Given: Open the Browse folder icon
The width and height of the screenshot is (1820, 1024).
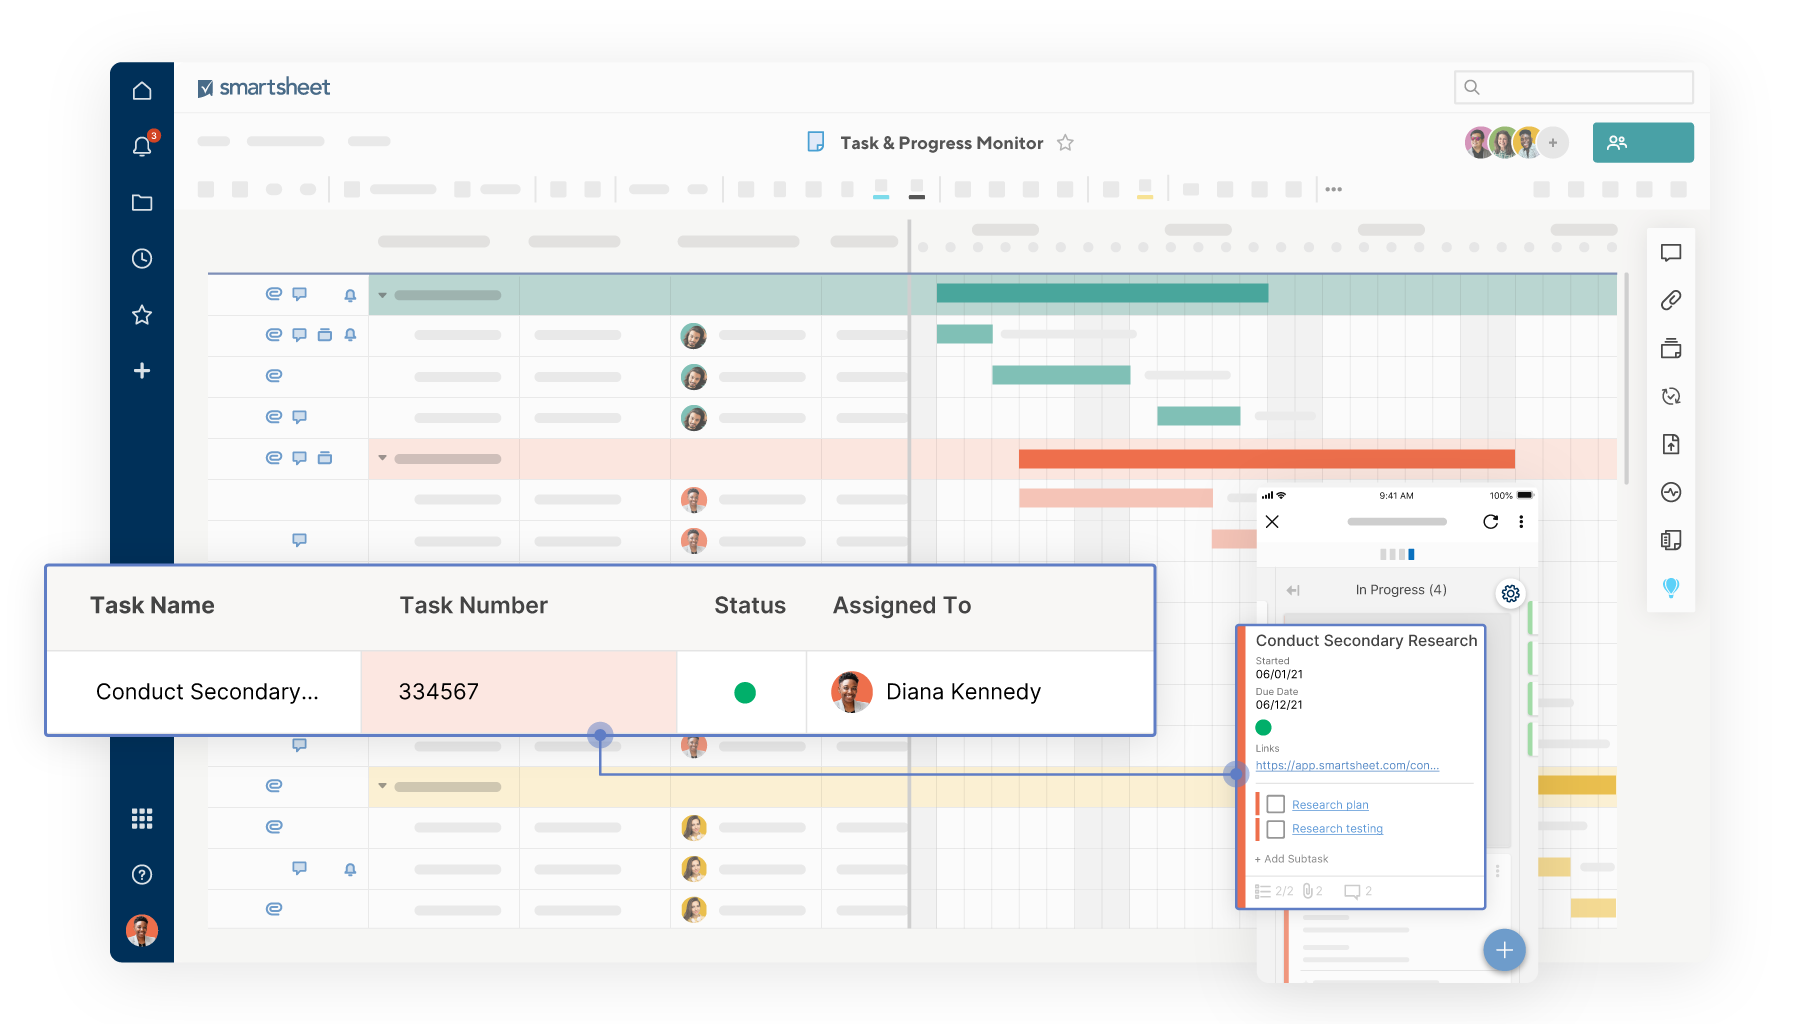Looking at the screenshot, I should [142, 203].
